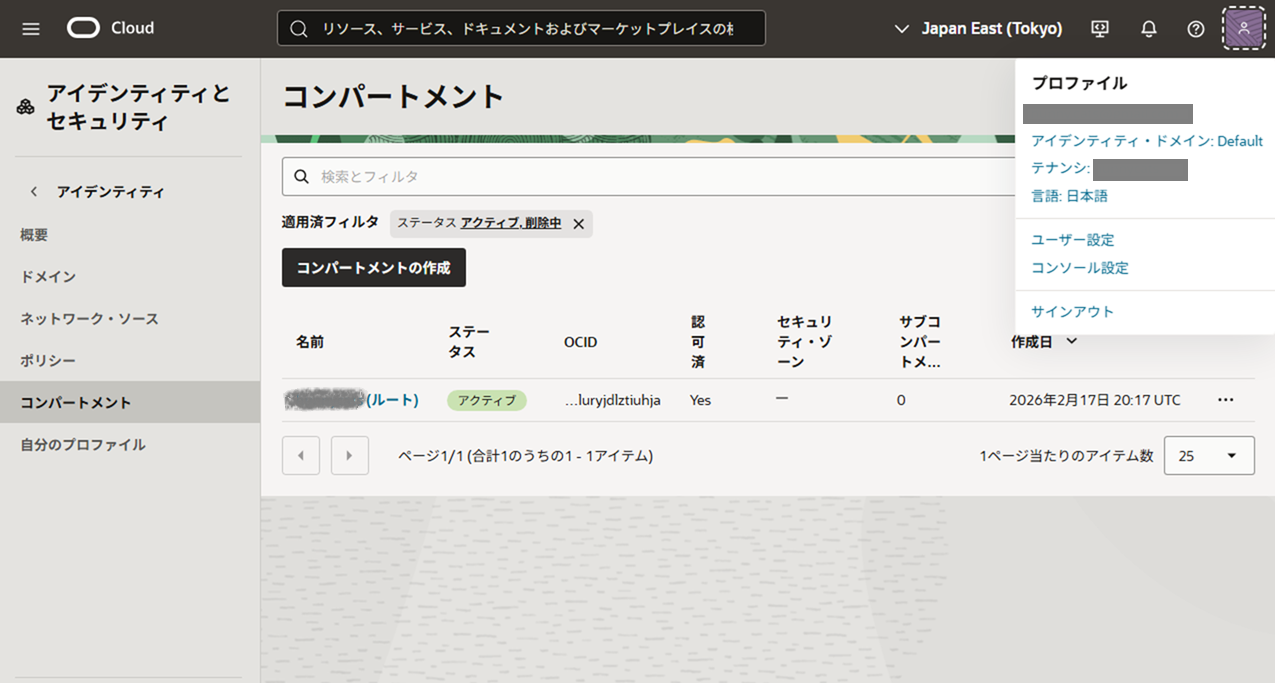Open the help question mark icon
This screenshot has width=1275, height=683.
[x=1195, y=29]
